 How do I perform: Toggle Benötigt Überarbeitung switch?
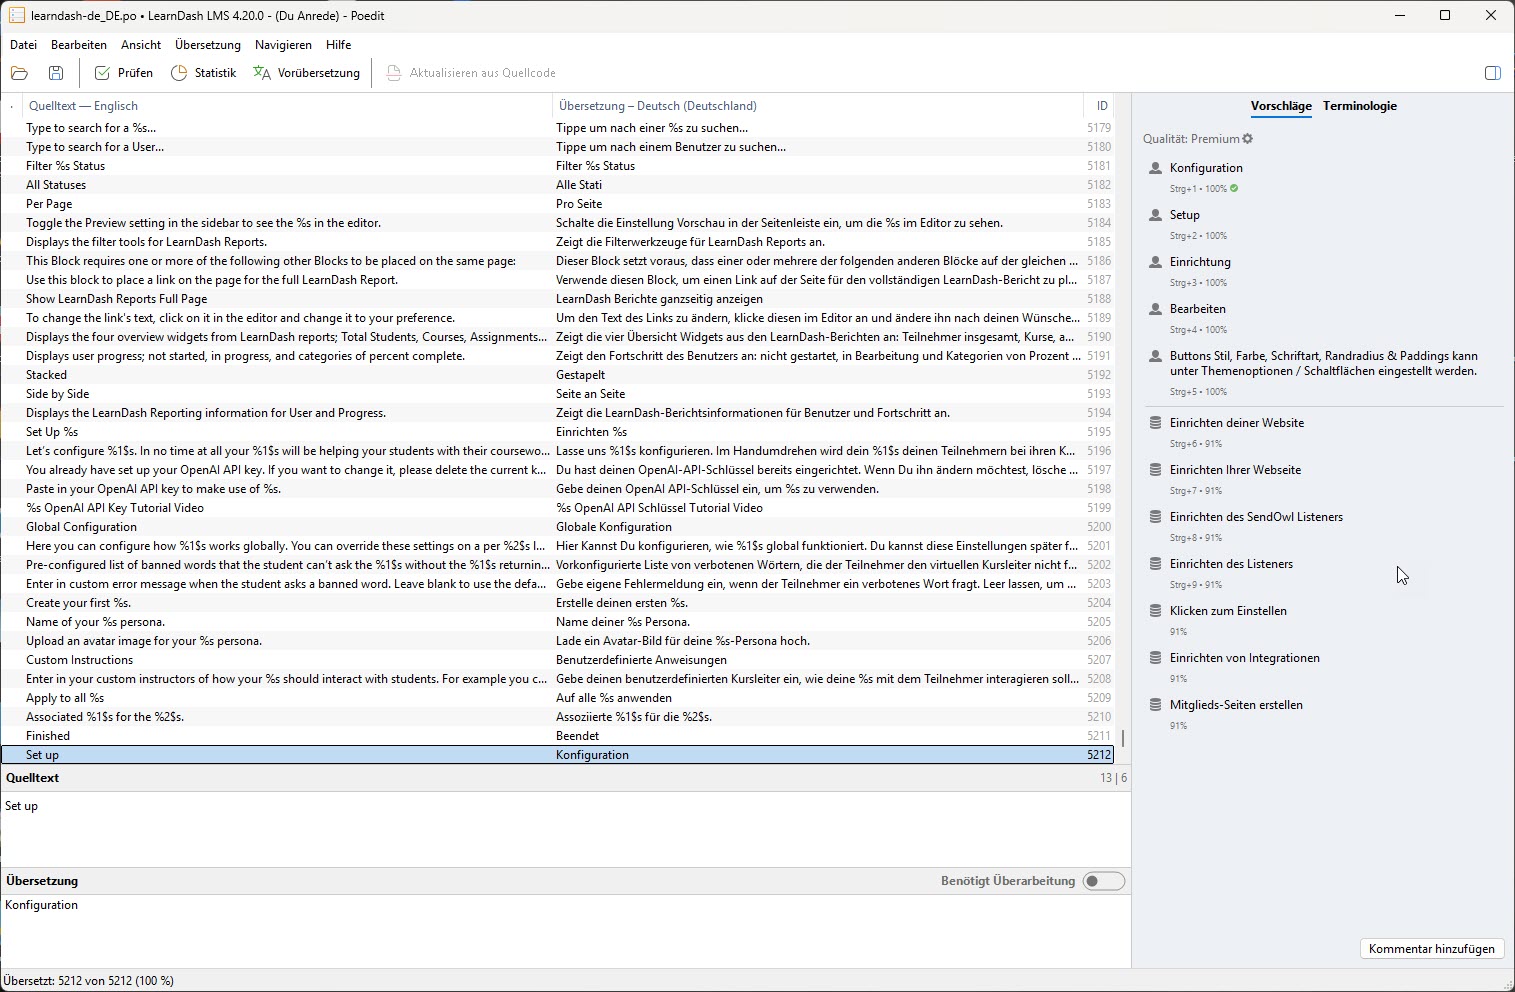1104,881
